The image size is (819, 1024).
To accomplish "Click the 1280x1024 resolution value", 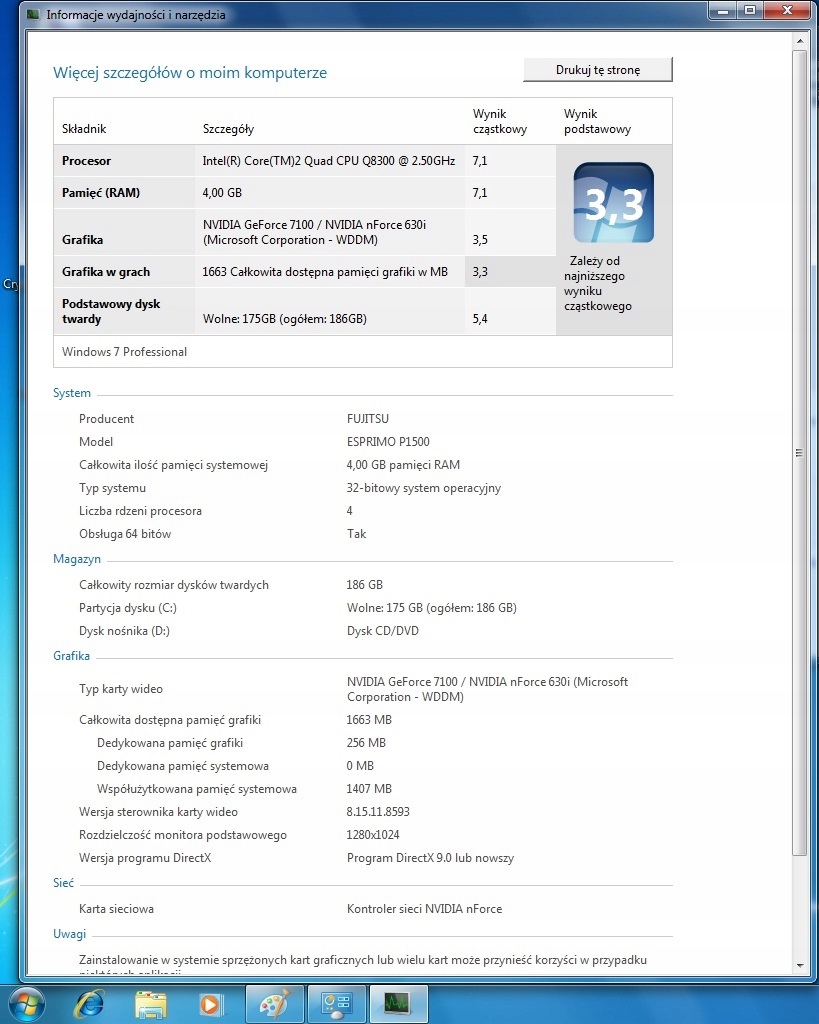I will click(373, 835).
